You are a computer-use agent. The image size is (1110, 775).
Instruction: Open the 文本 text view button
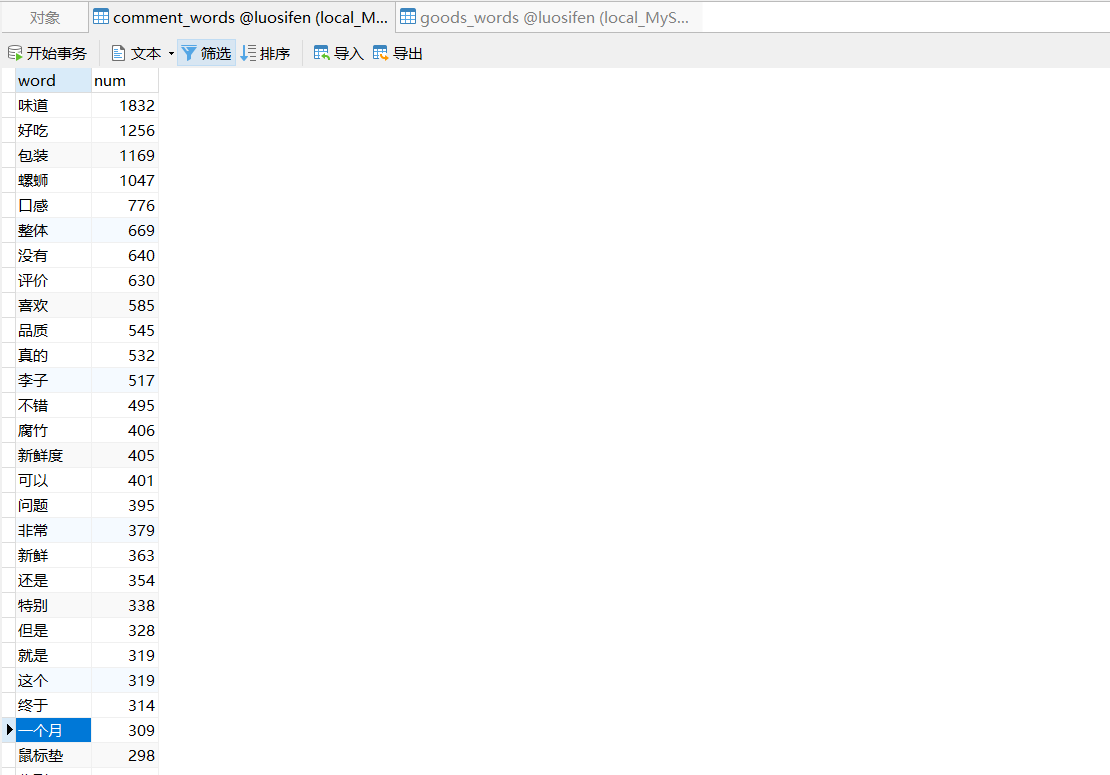coord(137,53)
